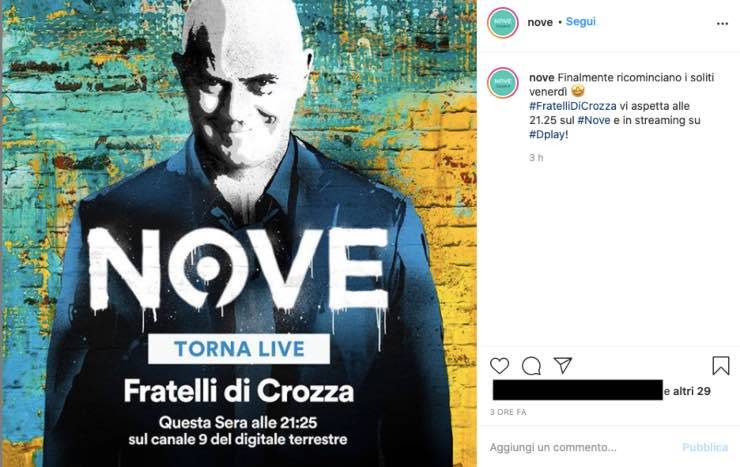Open comments via speech bubble icon
Viewport: 740px width, 467px height.
click(x=531, y=366)
